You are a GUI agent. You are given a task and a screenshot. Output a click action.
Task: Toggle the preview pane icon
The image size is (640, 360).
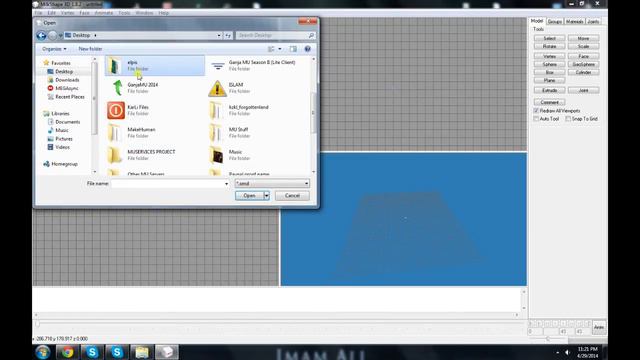293,49
